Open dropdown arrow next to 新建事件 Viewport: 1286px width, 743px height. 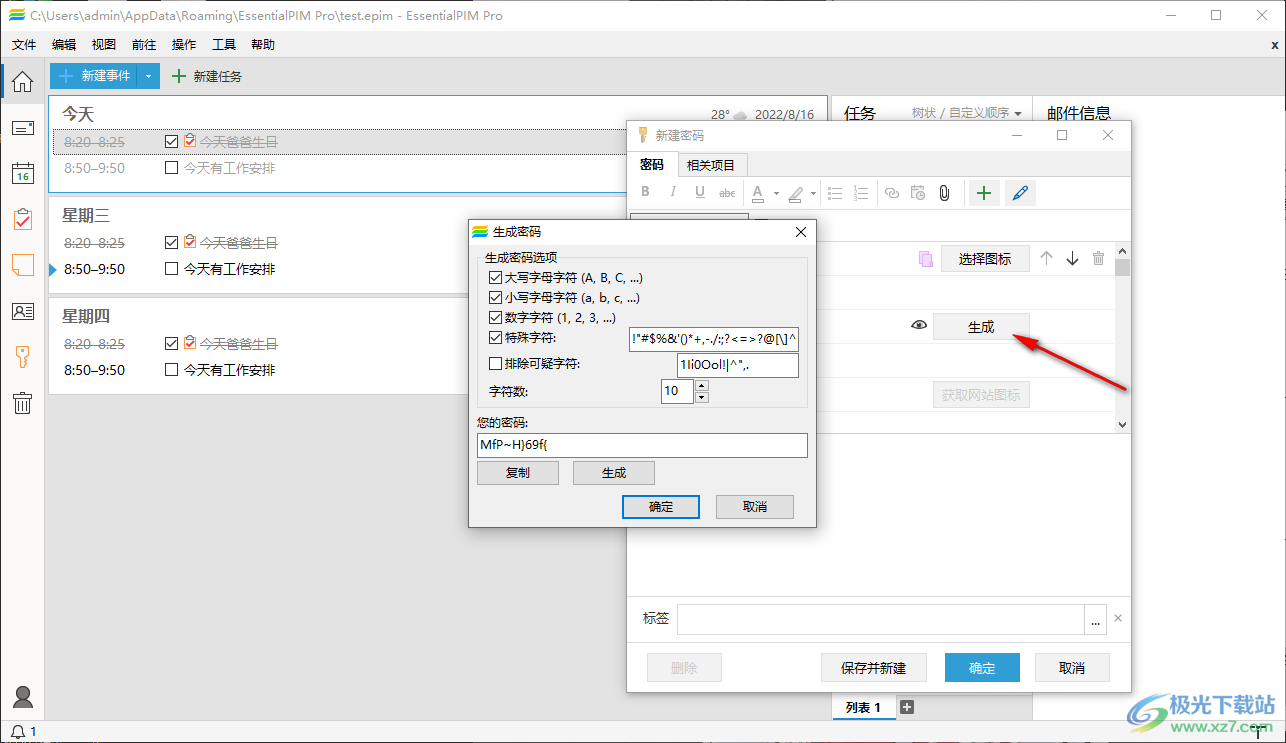pyautogui.click(x=148, y=76)
